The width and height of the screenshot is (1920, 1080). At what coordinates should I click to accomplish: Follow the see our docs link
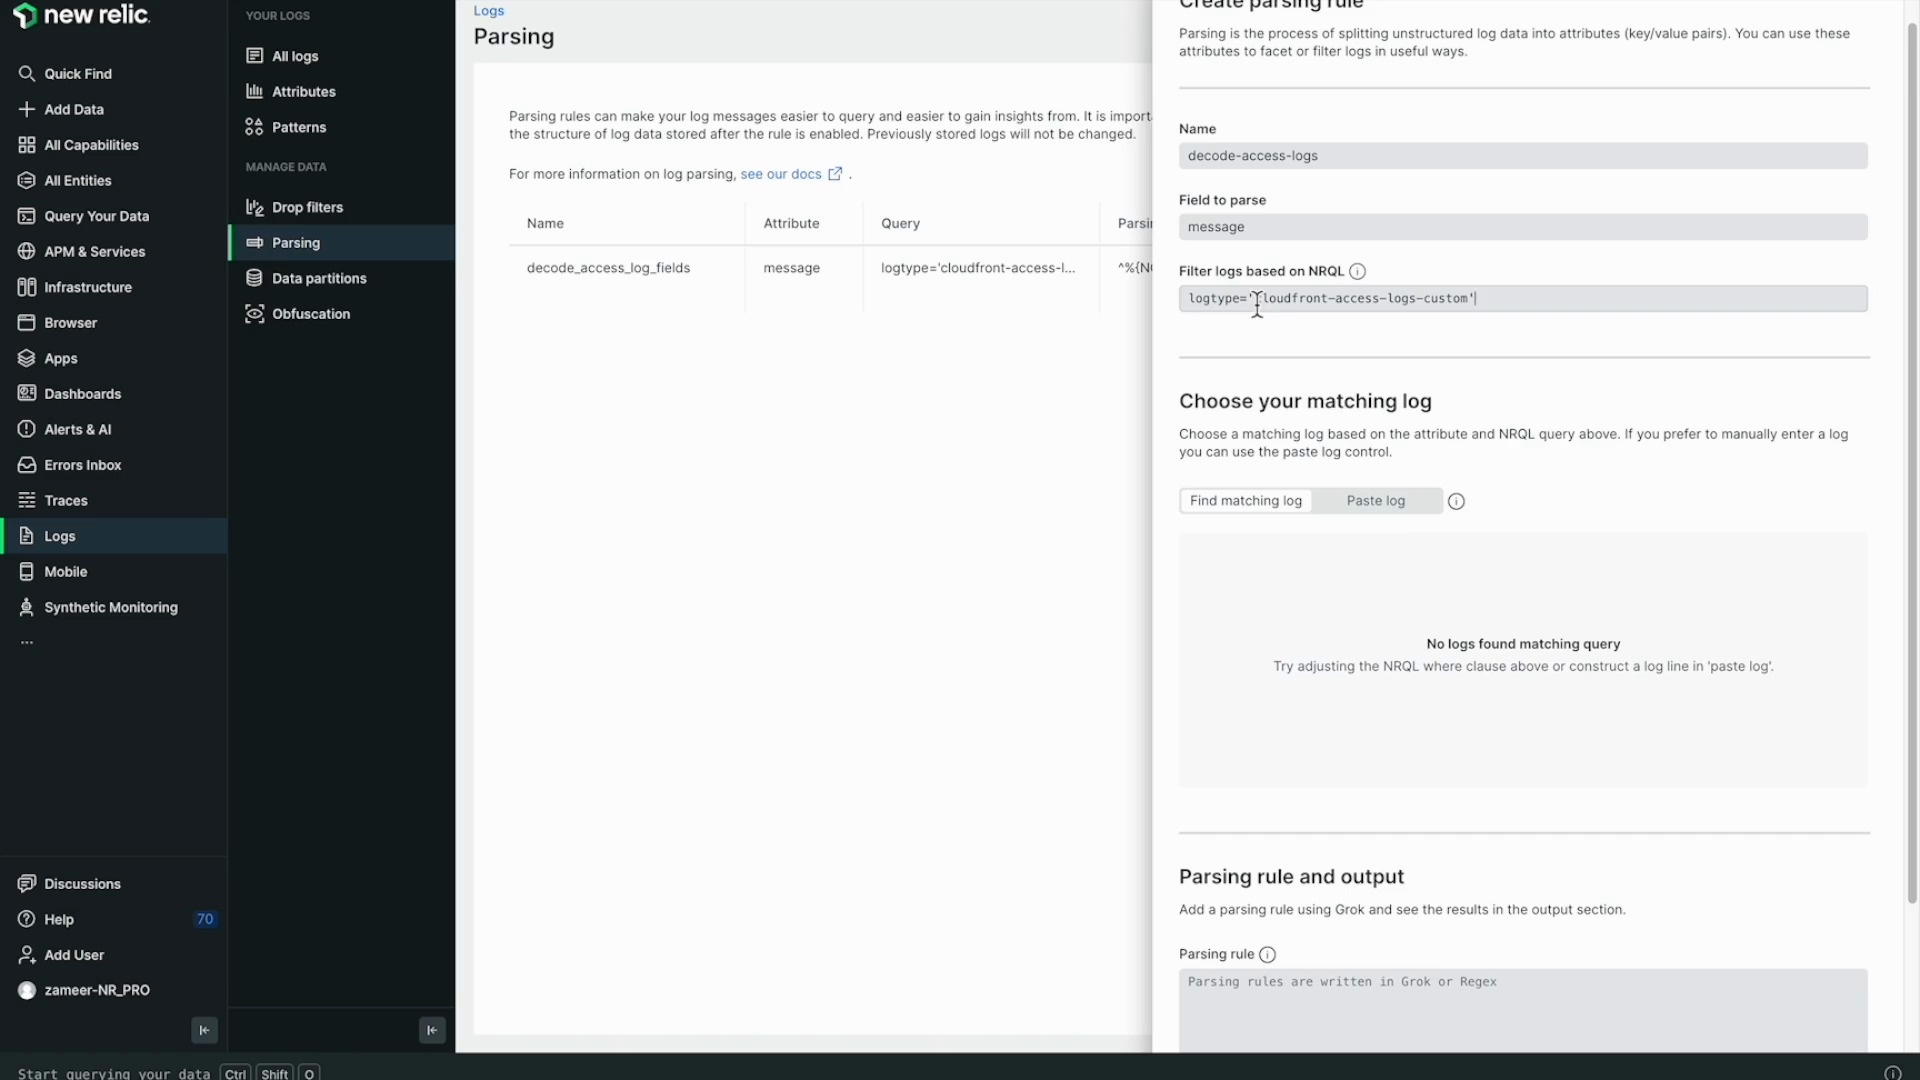pos(781,174)
